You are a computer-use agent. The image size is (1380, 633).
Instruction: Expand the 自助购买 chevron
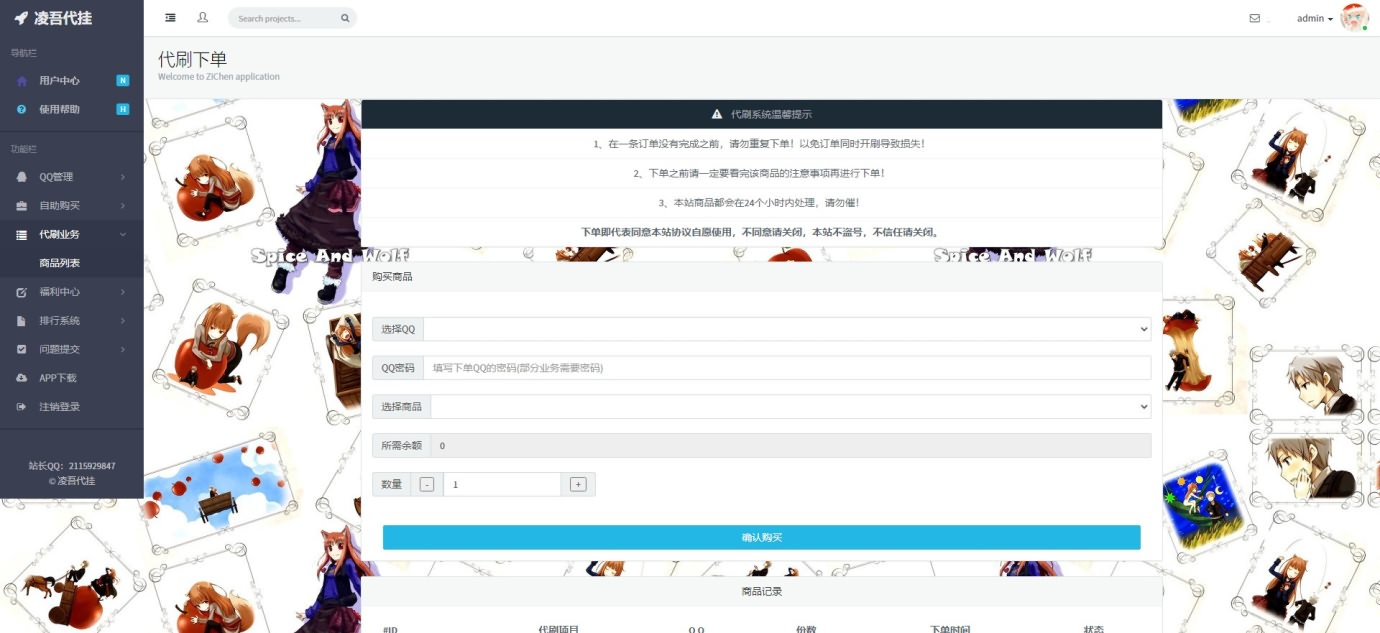pyautogui.click(x=123, y=206)
